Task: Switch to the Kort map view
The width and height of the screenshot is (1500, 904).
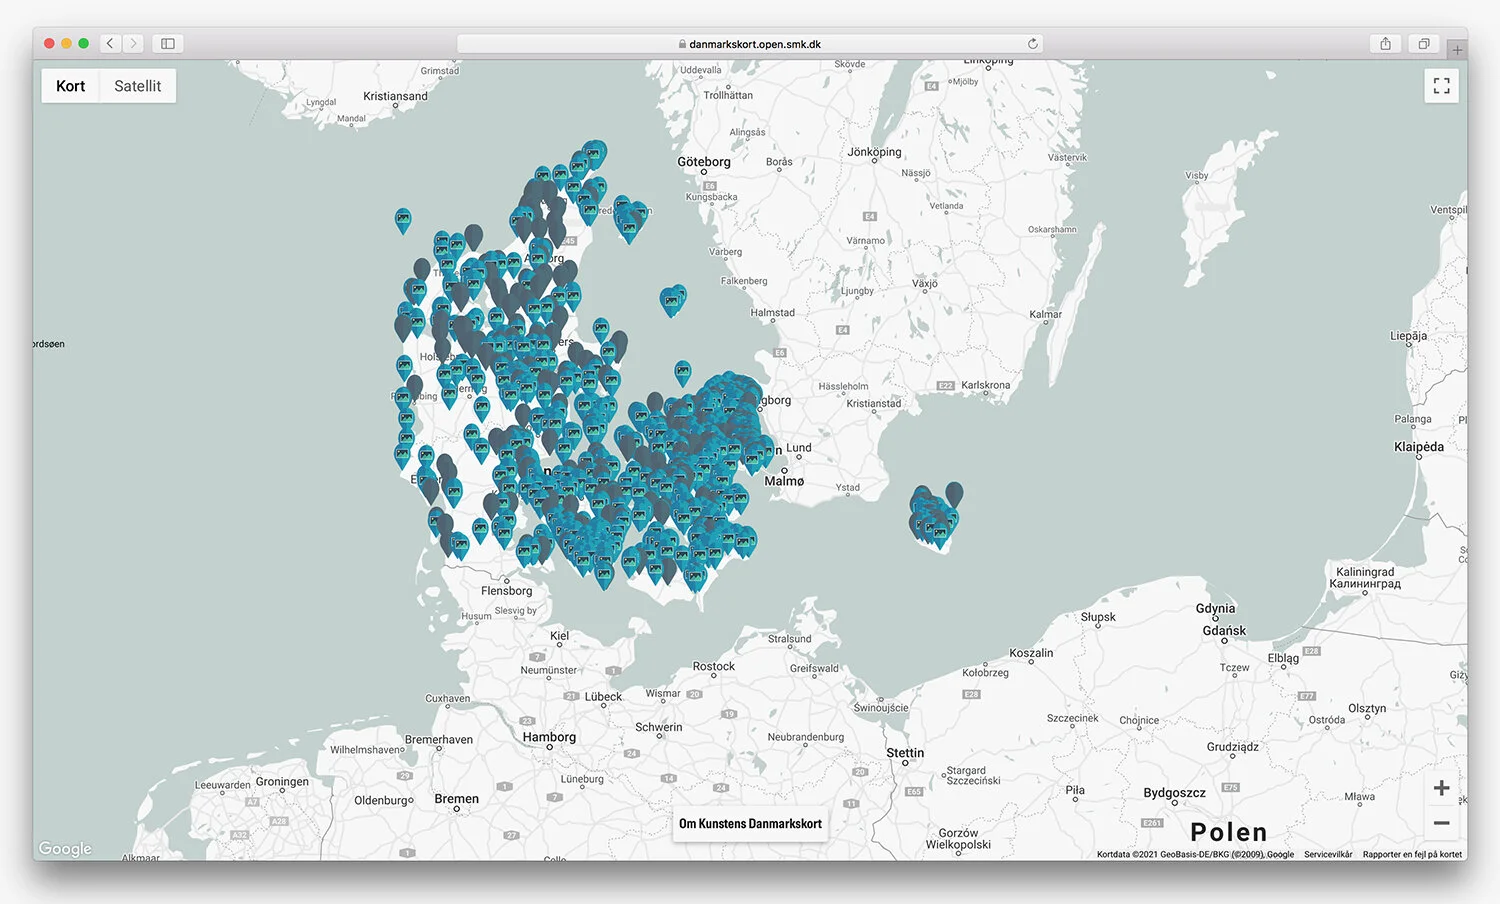Action: (x=70, y=86)
